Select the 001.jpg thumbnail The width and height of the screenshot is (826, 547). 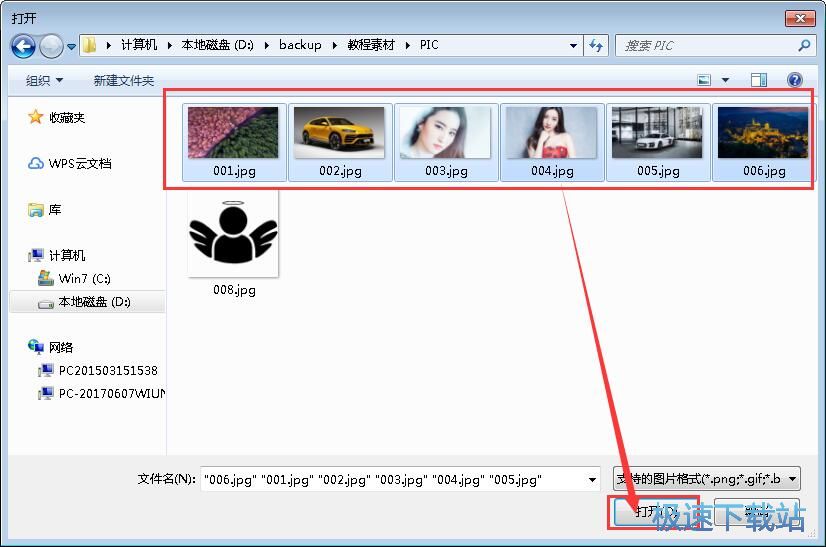pos(233,133)
